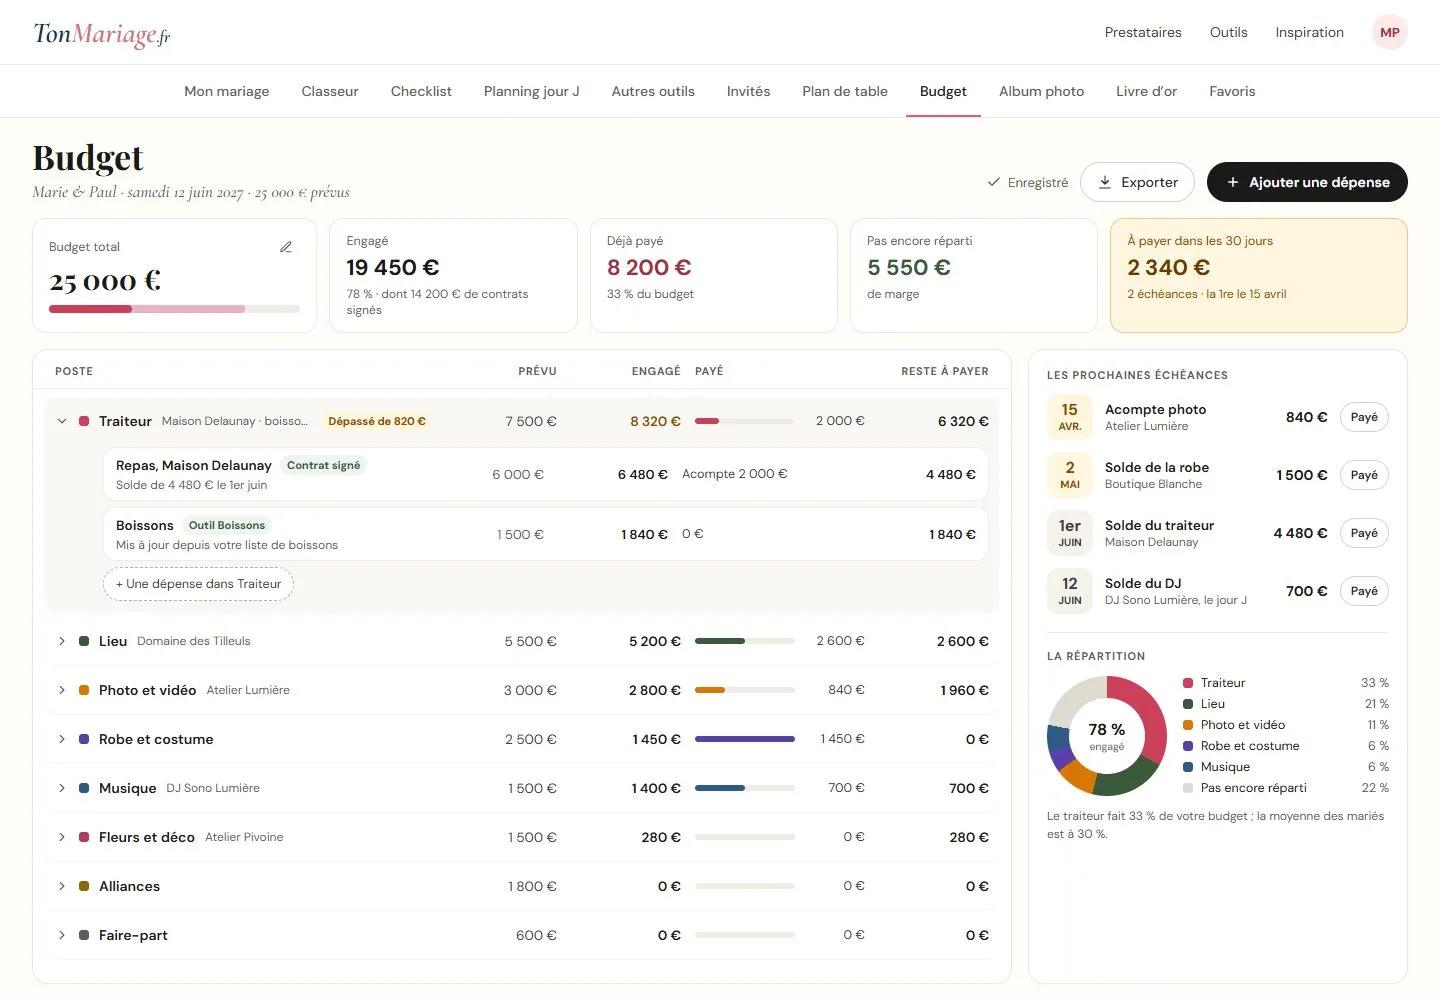Click the 2 MAI date badge
The width and height of the screenshot is (1440, 1000).
[x=1070, y=475]
